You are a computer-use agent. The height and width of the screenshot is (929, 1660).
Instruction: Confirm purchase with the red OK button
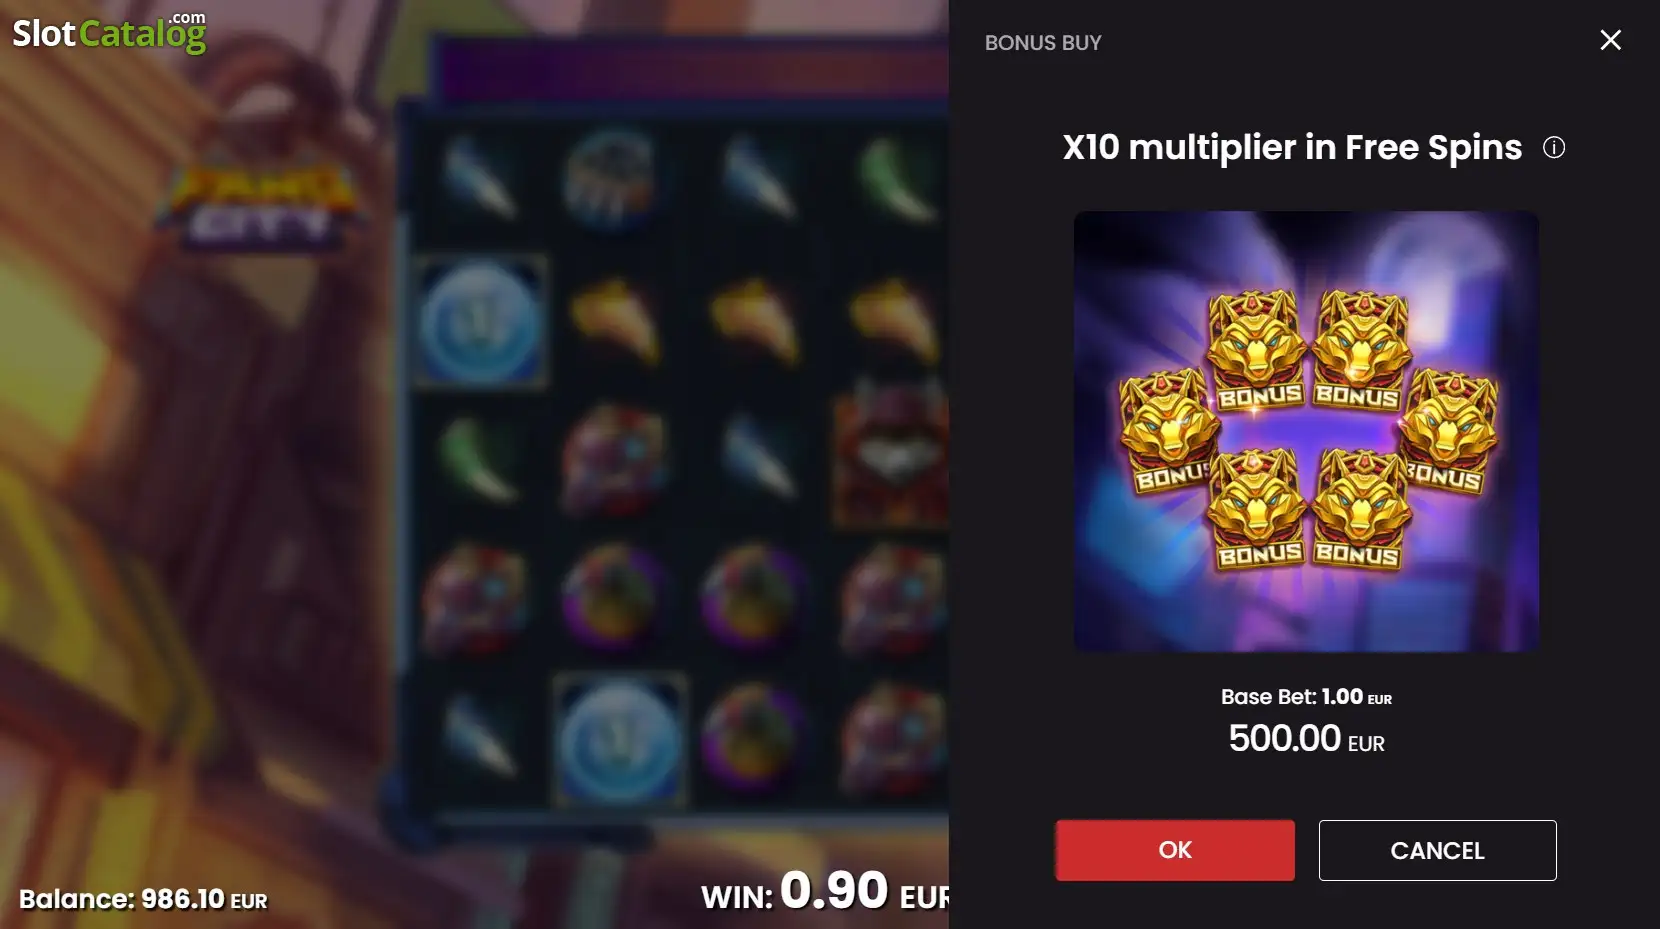click(1175, 850)
